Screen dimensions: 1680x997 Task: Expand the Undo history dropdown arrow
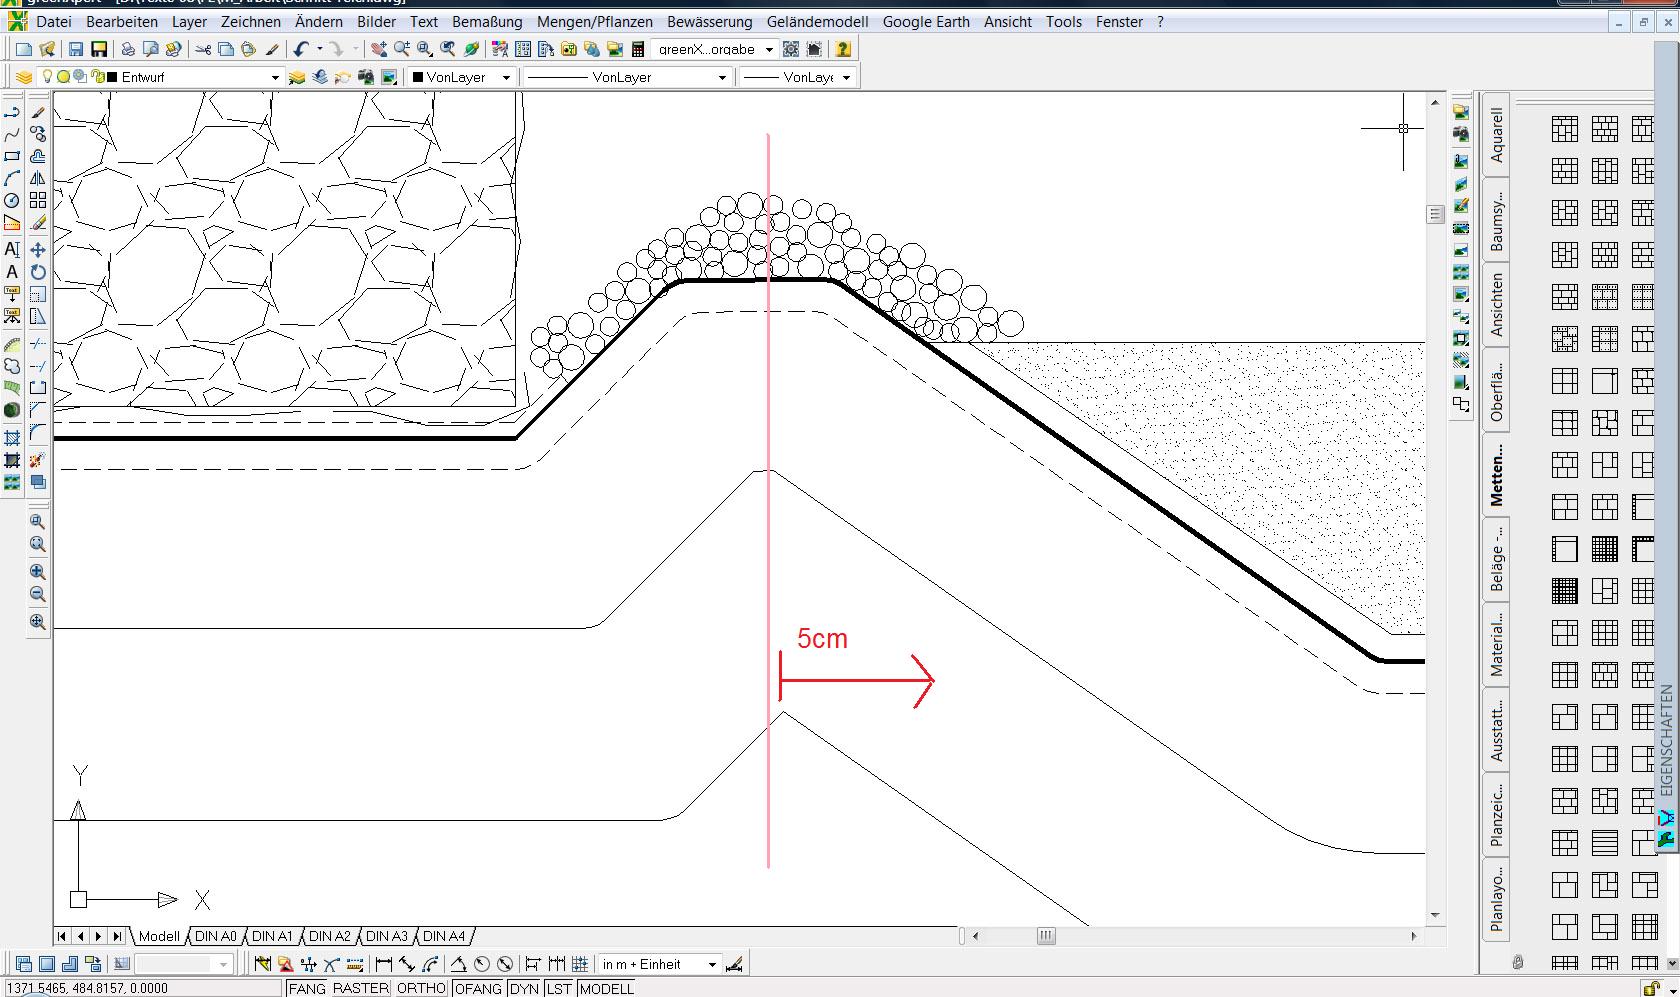coord(320,49)
